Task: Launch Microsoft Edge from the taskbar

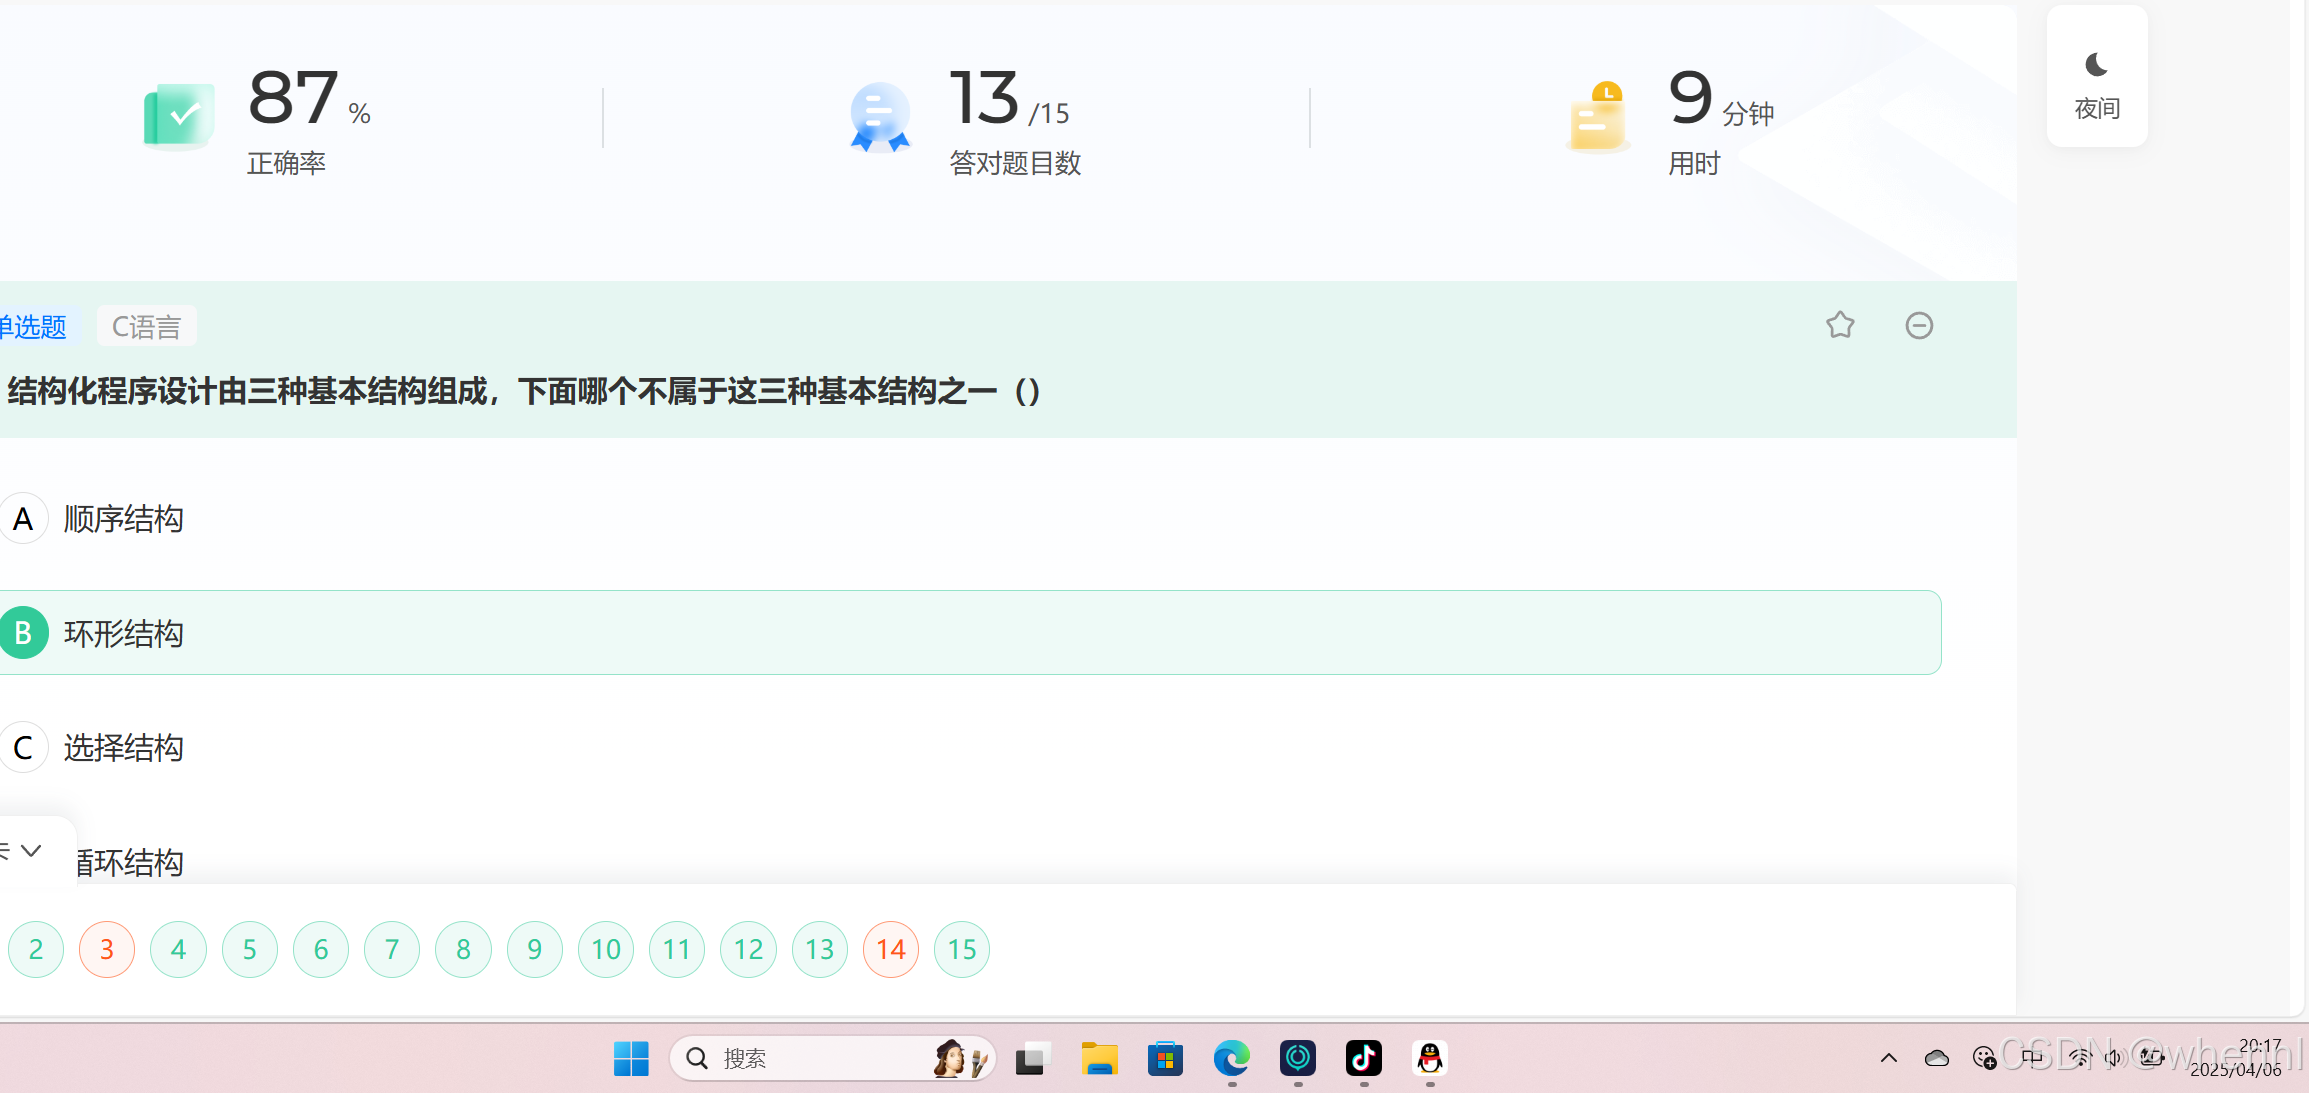Action: [x=1231, y=1058]
